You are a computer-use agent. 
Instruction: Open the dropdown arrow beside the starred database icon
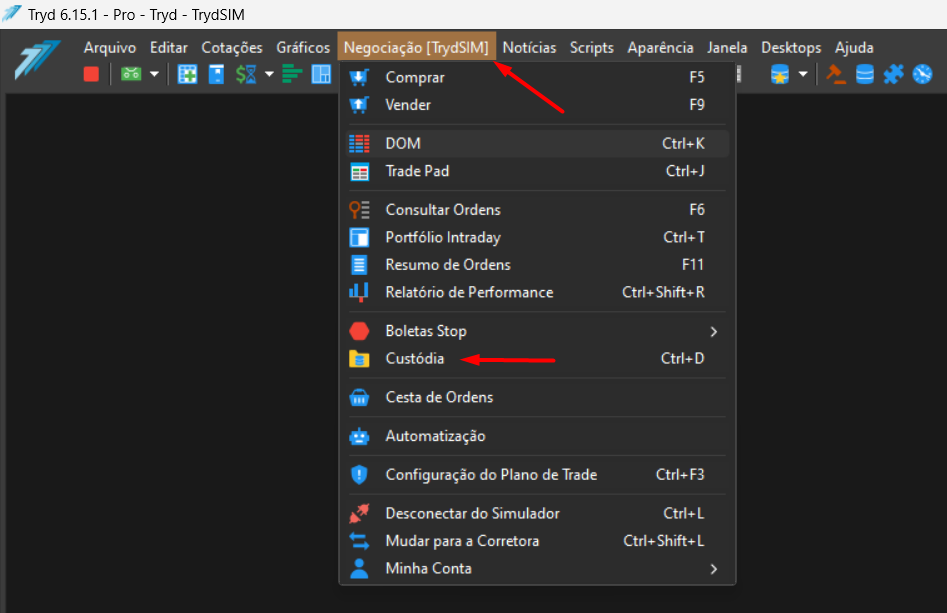click(803, 74)
